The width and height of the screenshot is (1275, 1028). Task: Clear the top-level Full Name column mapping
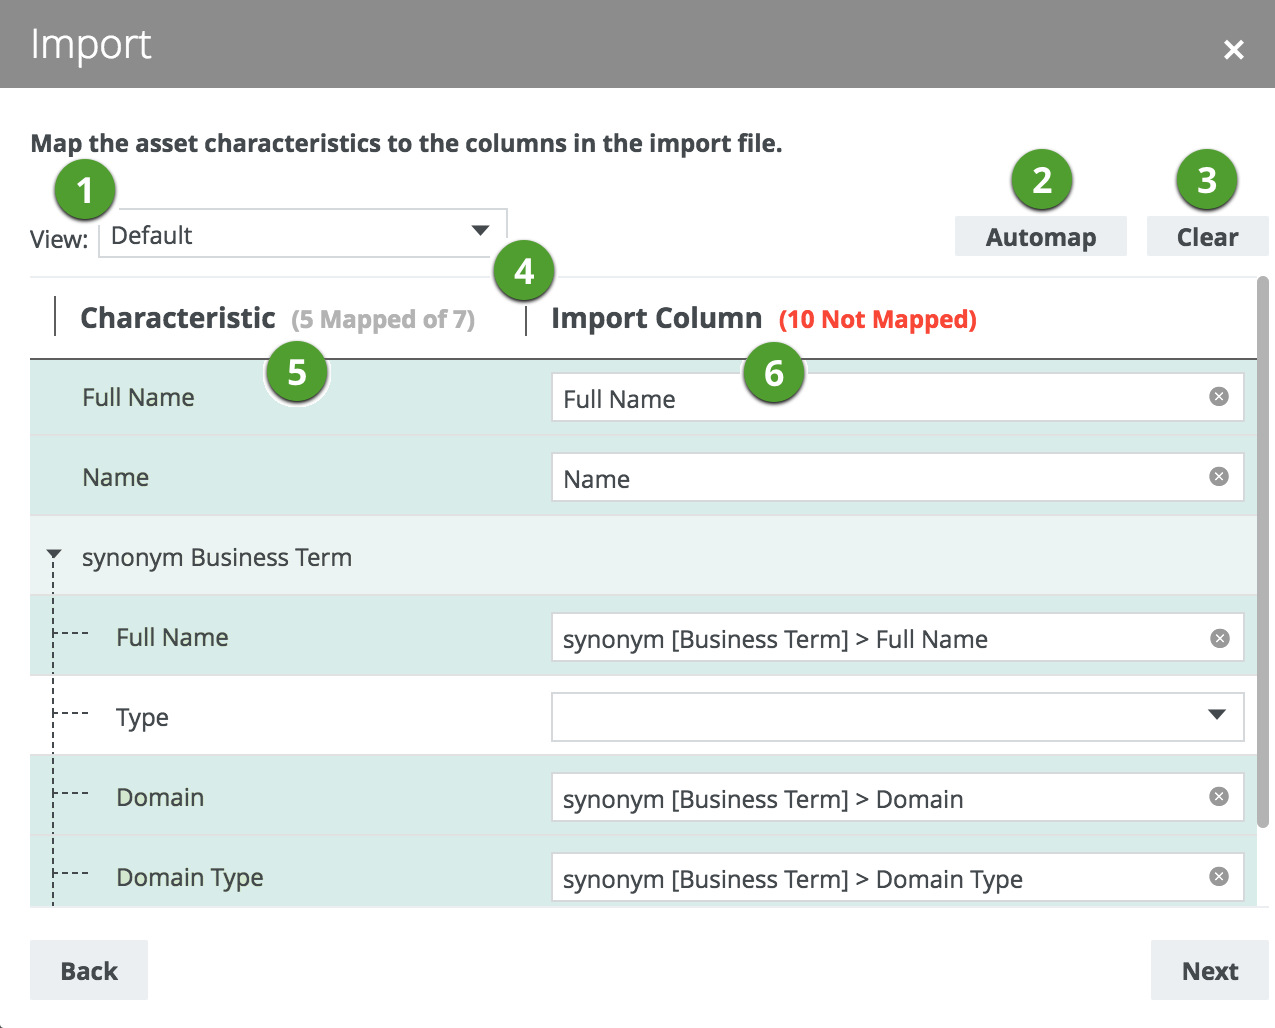1218,397
